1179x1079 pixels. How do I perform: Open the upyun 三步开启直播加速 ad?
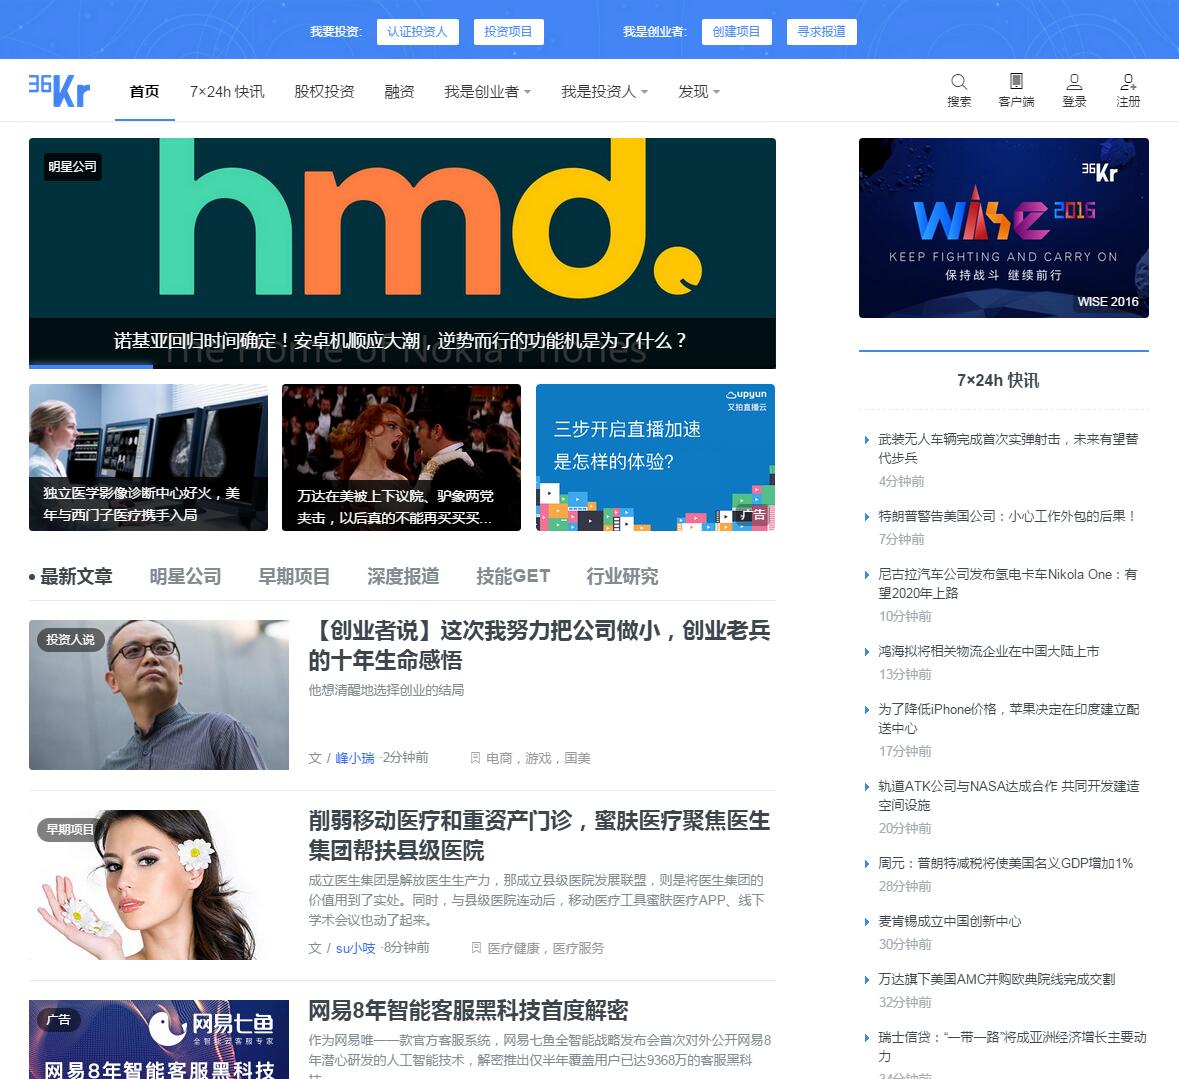point(655,457)
